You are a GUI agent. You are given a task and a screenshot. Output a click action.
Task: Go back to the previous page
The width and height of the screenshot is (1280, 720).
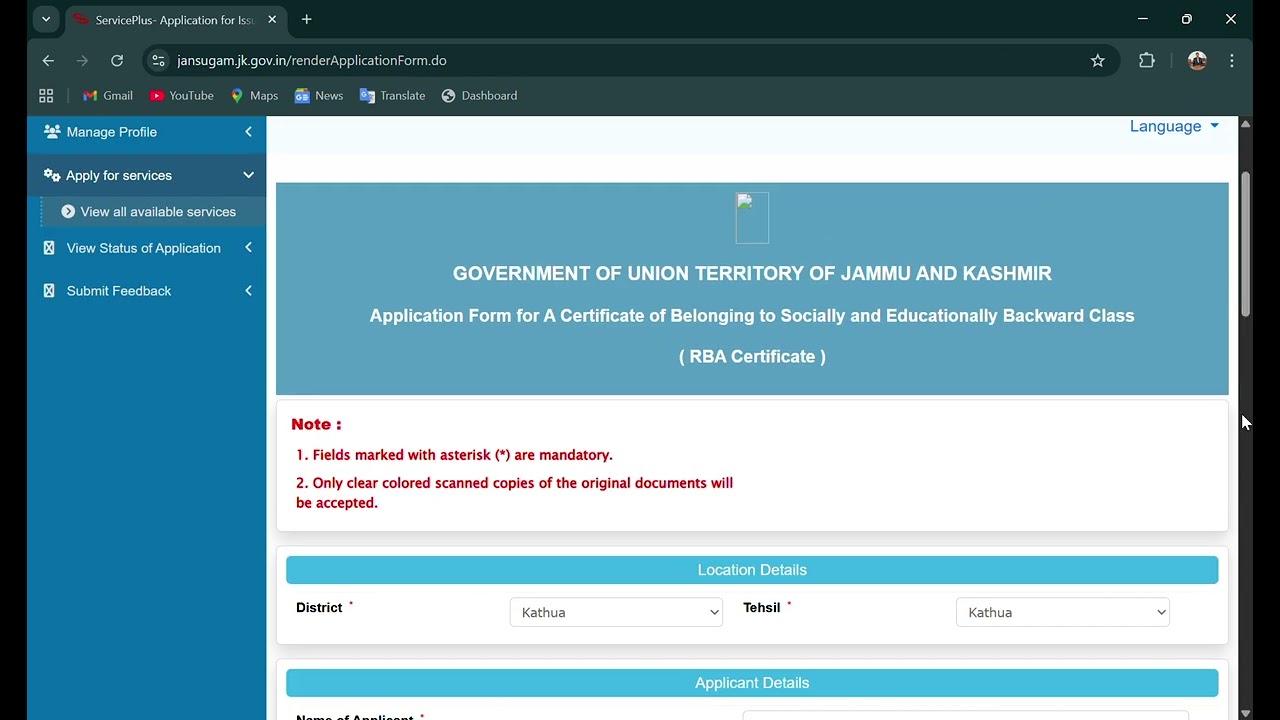48,61
